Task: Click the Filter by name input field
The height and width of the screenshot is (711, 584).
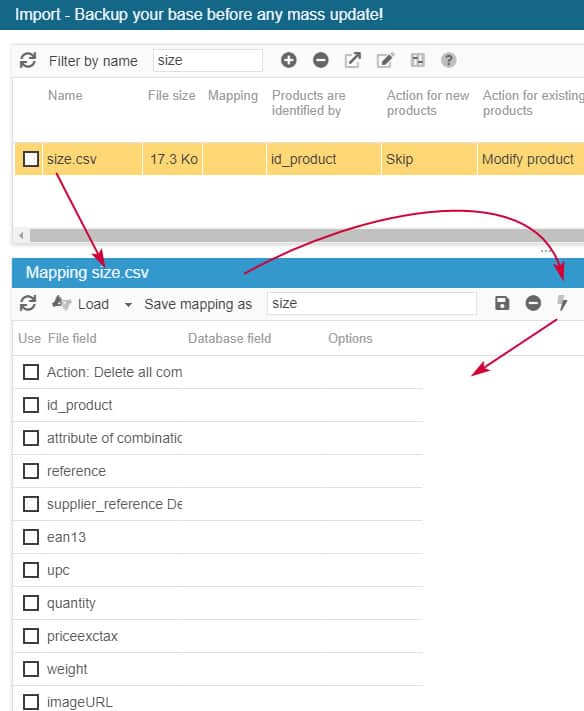Action: pyautogui.click(x=208, y=60)
